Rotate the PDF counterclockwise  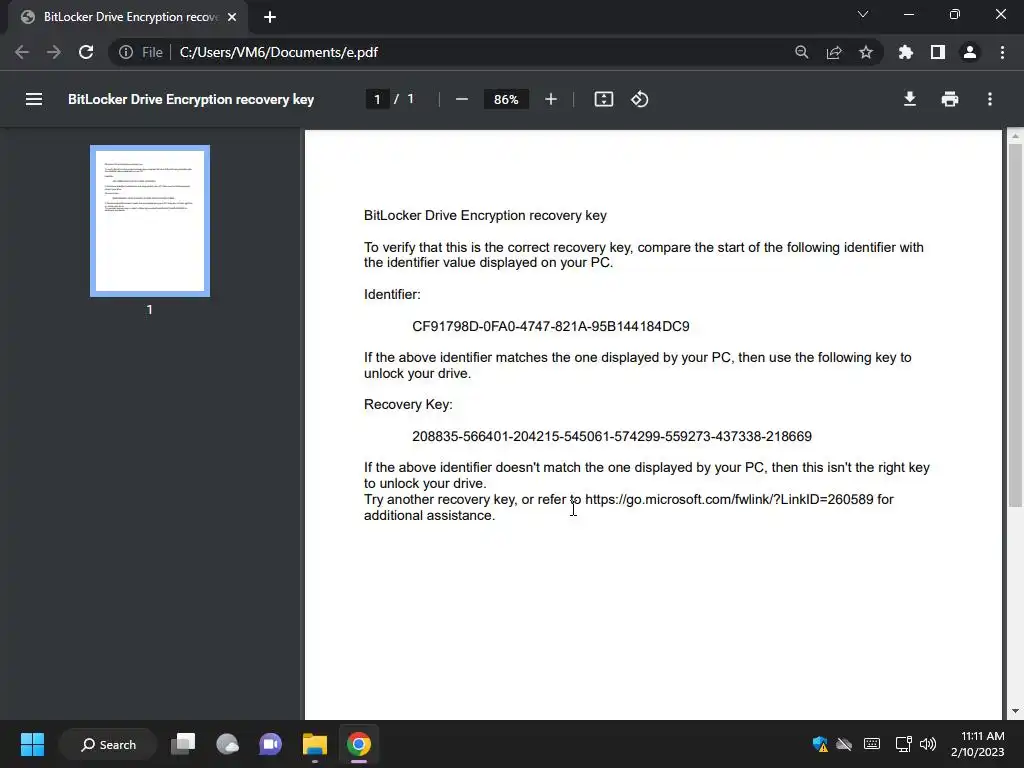click(x=639, y=99)
